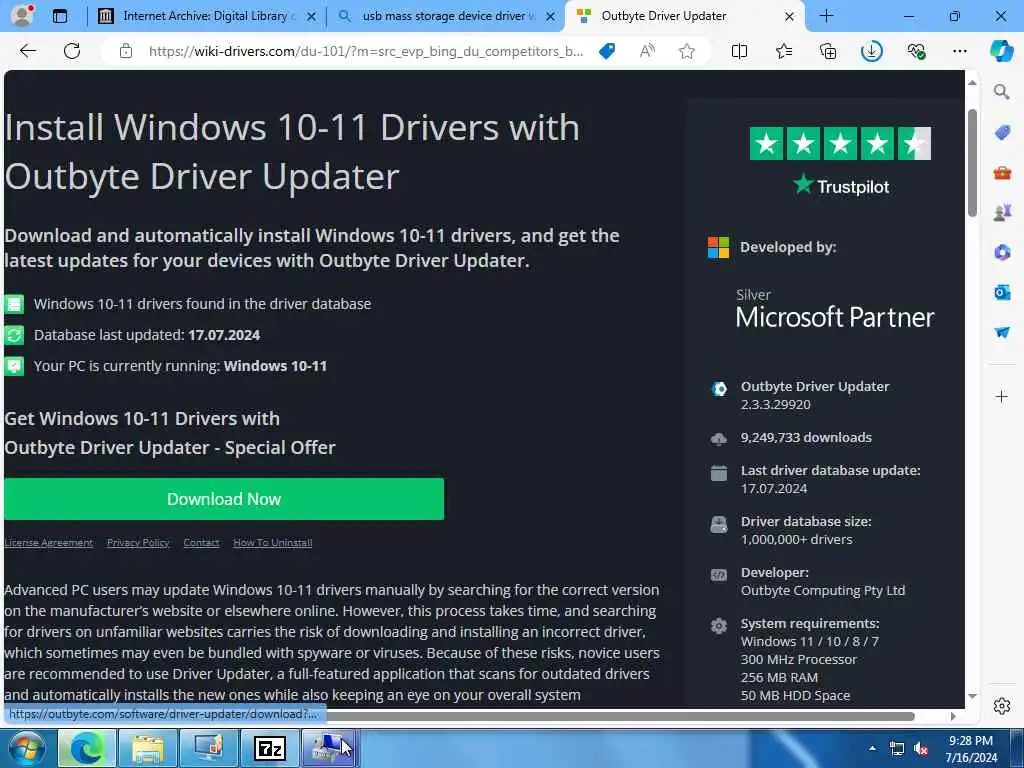1024x768 pixels.
Task: View site information lock icon
Action: pos(126,51)
